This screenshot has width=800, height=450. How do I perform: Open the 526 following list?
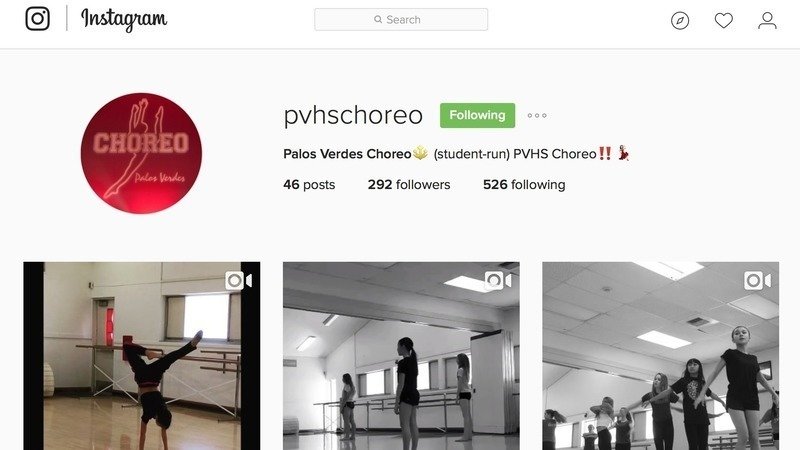(524, 185)
